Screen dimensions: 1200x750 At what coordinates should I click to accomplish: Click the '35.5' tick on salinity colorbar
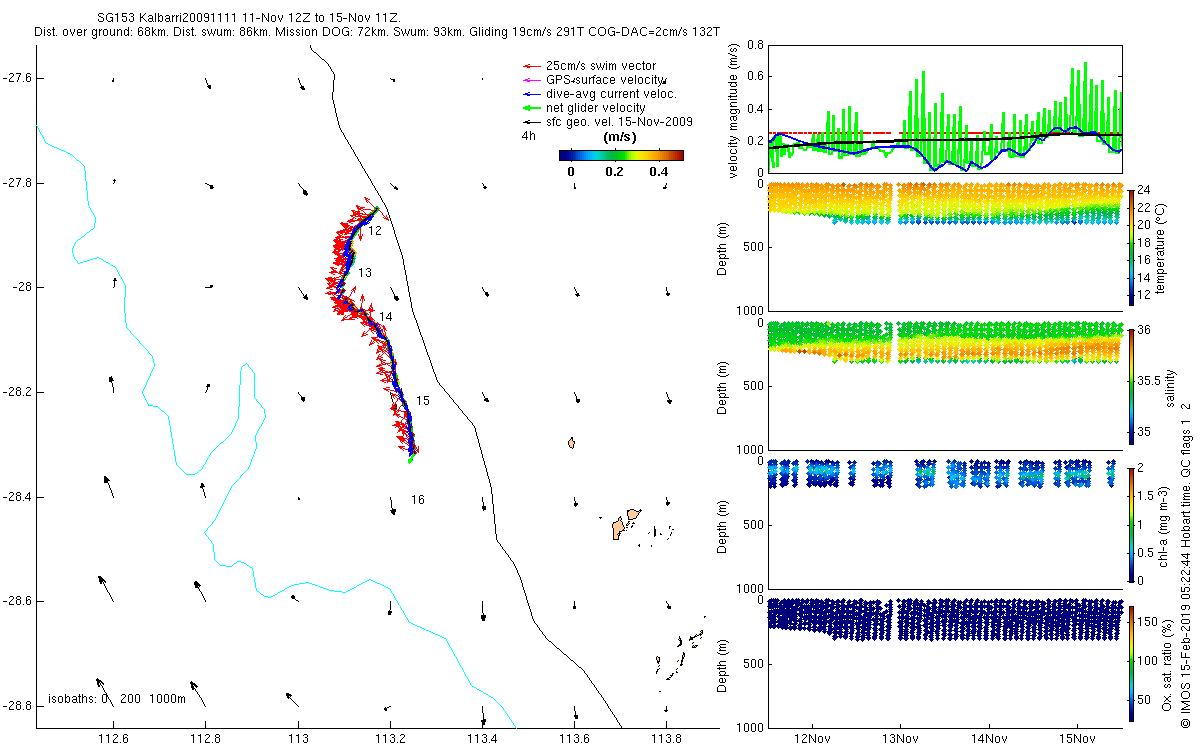1151,381
